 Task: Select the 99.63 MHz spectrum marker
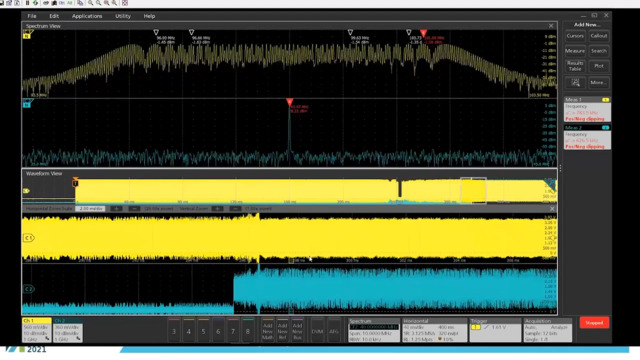tap(350, 32)
